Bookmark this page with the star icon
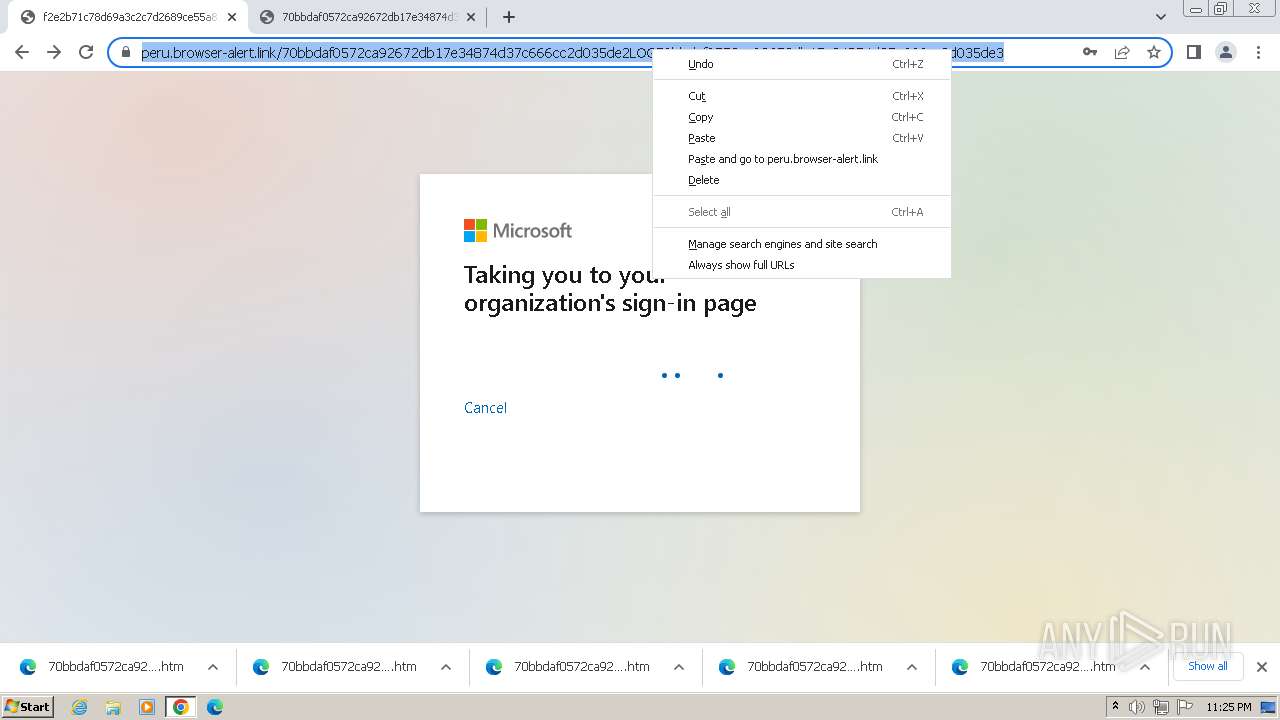Image resolution: width=1280 pixels, height=720 pixels. pyautogui.click(x=1154, y=53)
